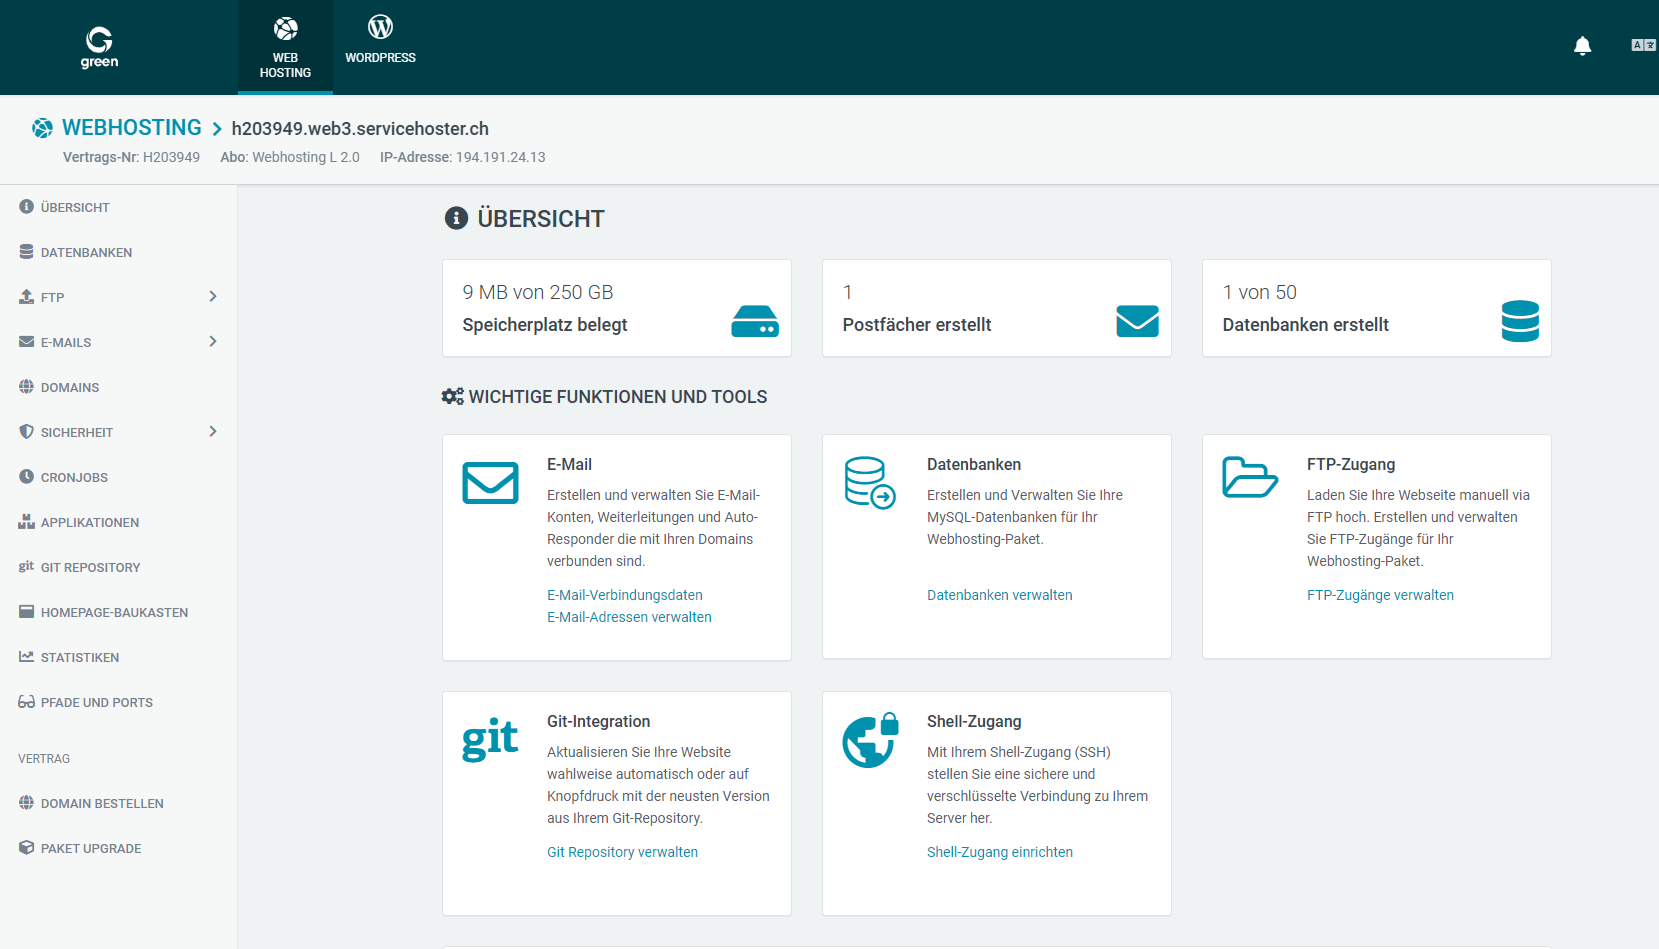Click the database arrow icon in Datenbanken card
Image resolution: width=1659 pixels, height=949 pixels.
coord(870,483)
